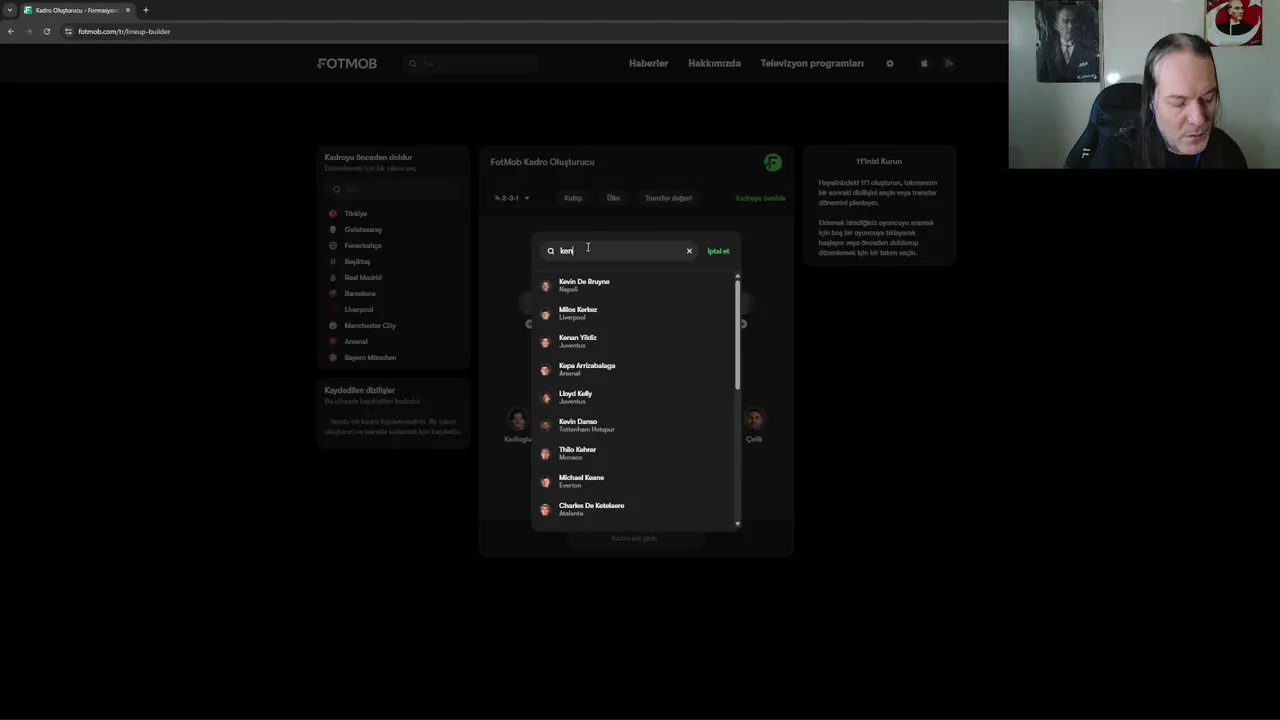Screen dimensions: 1280x720
Task: Click the Çelik player on the pitch
Action: click(x=754, y=425)
